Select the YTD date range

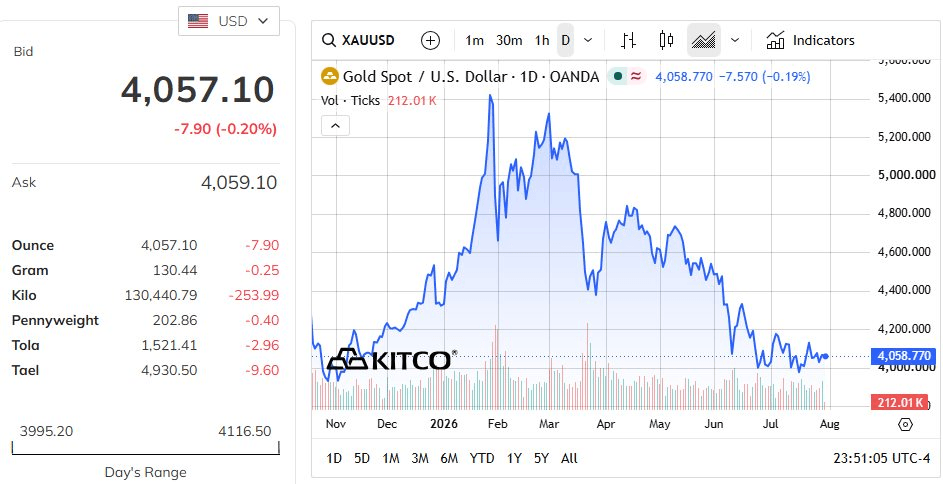pyautogui.click(x=482, y=458)
